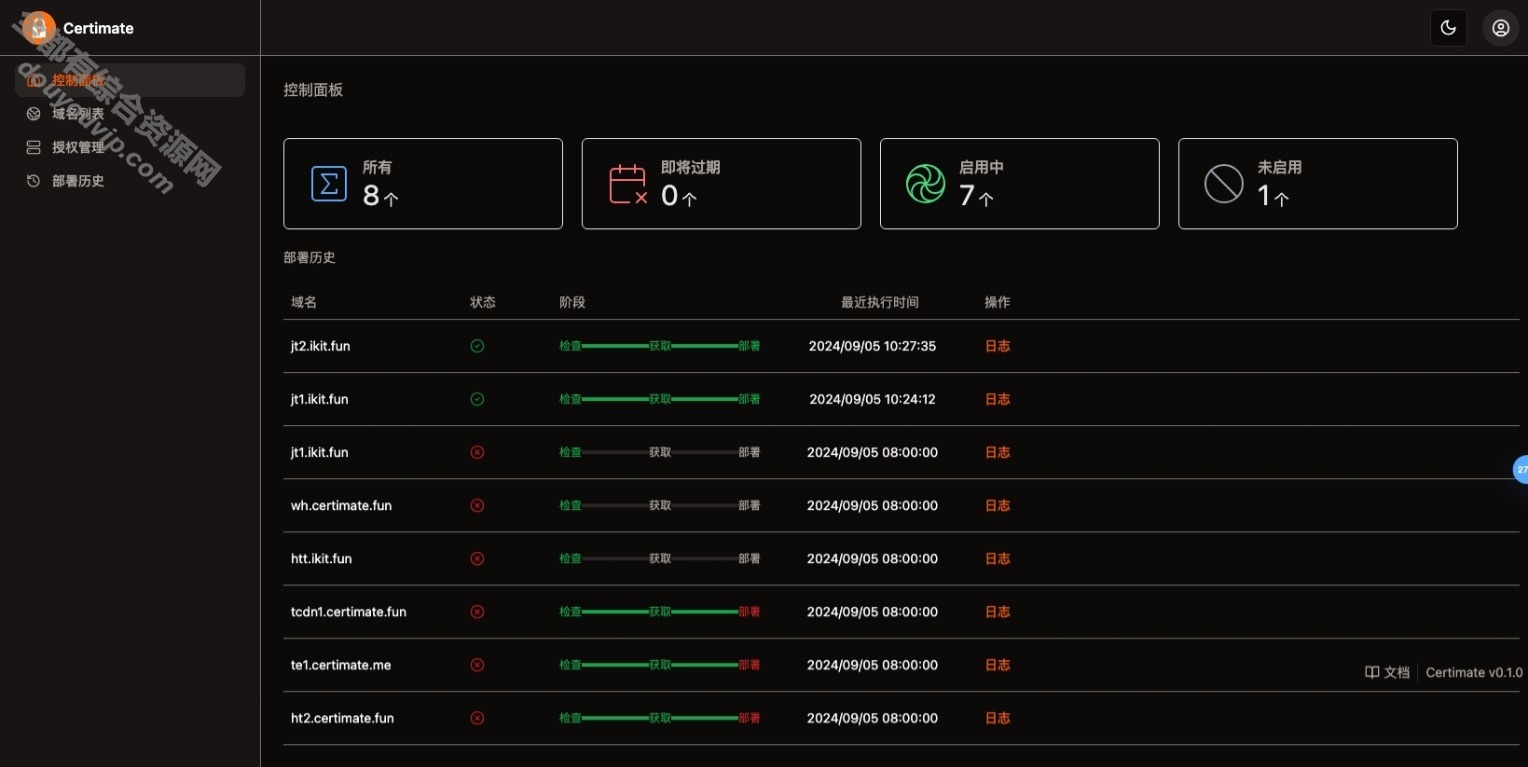Click the 控制面板 page heading

click(x=313, y=90)
